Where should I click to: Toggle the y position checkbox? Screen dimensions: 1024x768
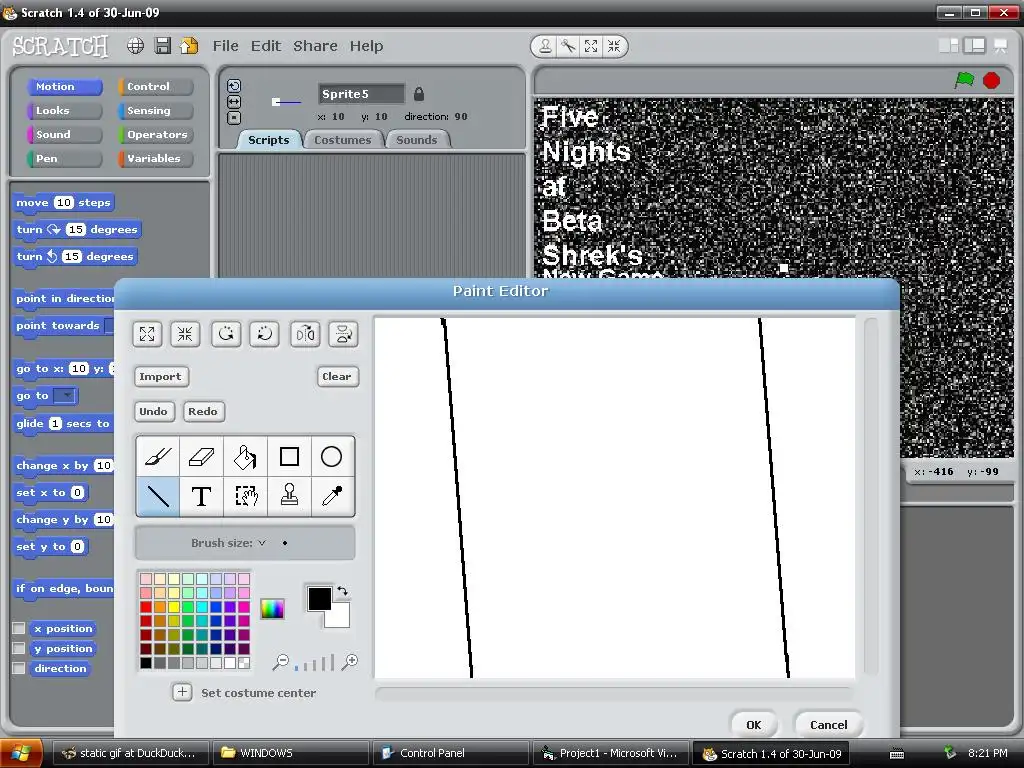coord(19,648)
